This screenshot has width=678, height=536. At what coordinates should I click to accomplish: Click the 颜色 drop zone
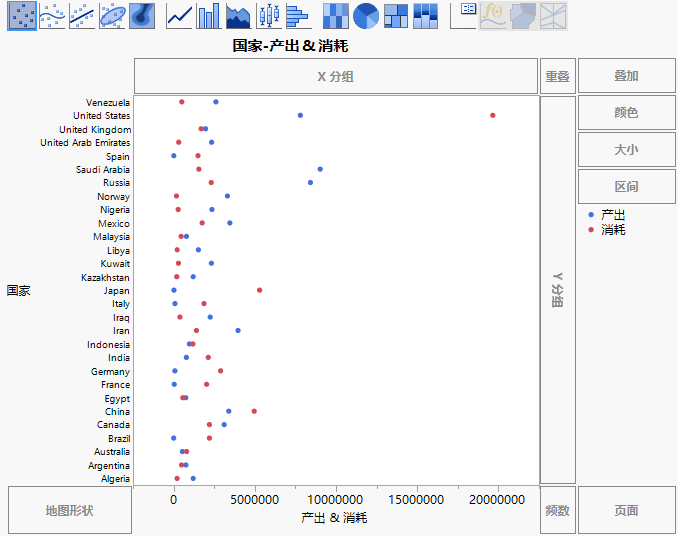point(626,113)
